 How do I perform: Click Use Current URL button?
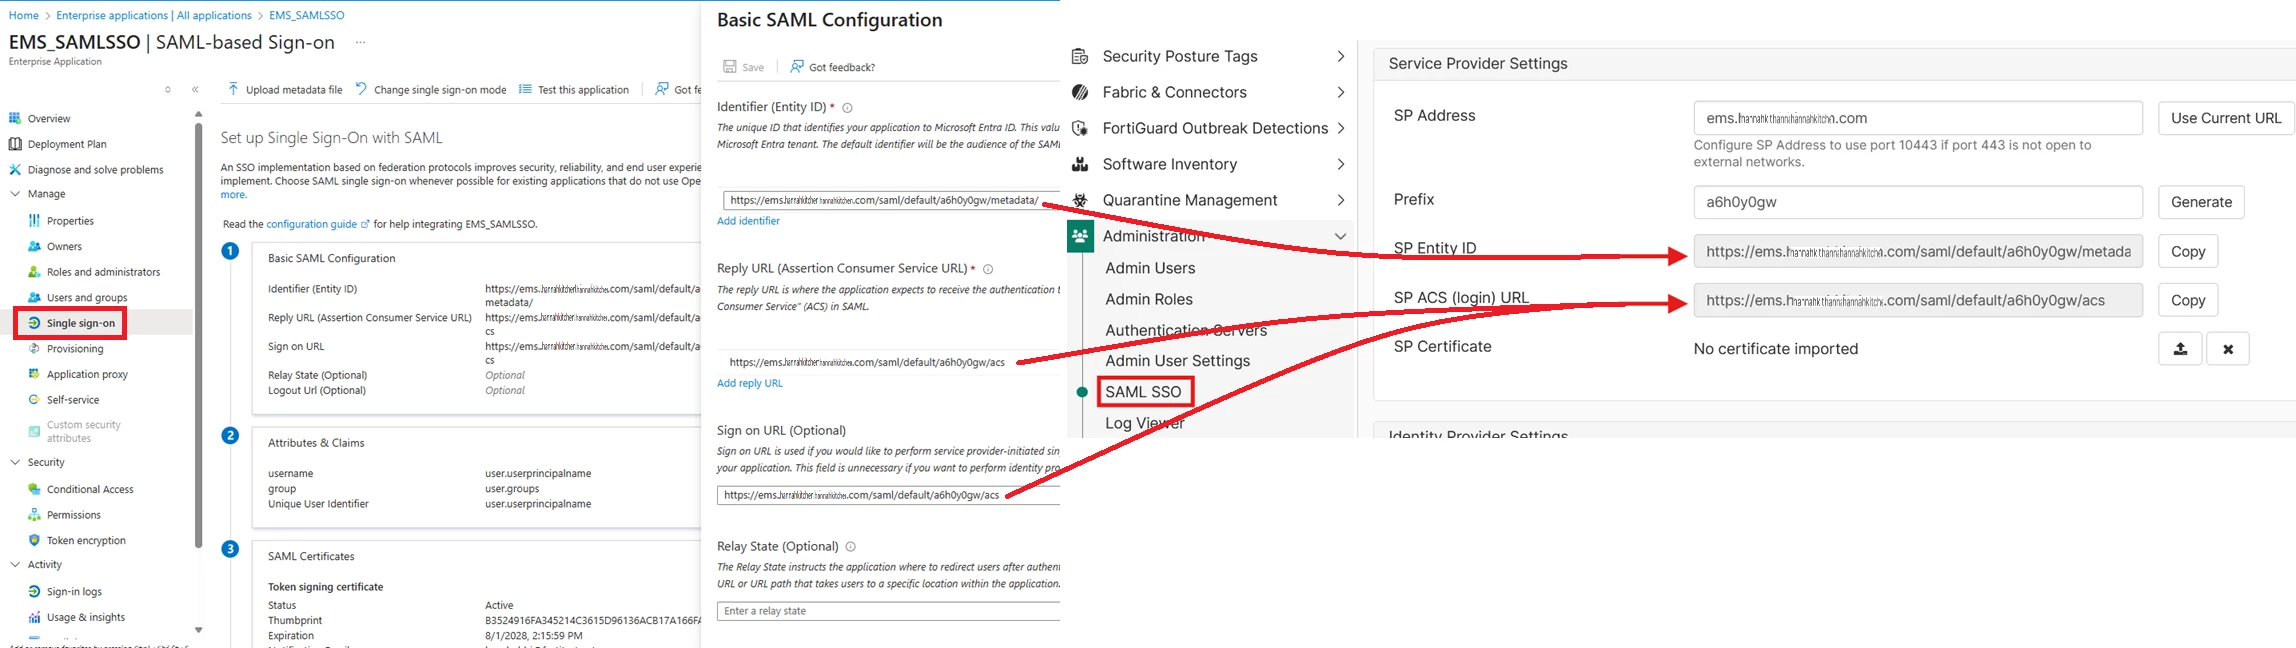tap(2226, 118)
